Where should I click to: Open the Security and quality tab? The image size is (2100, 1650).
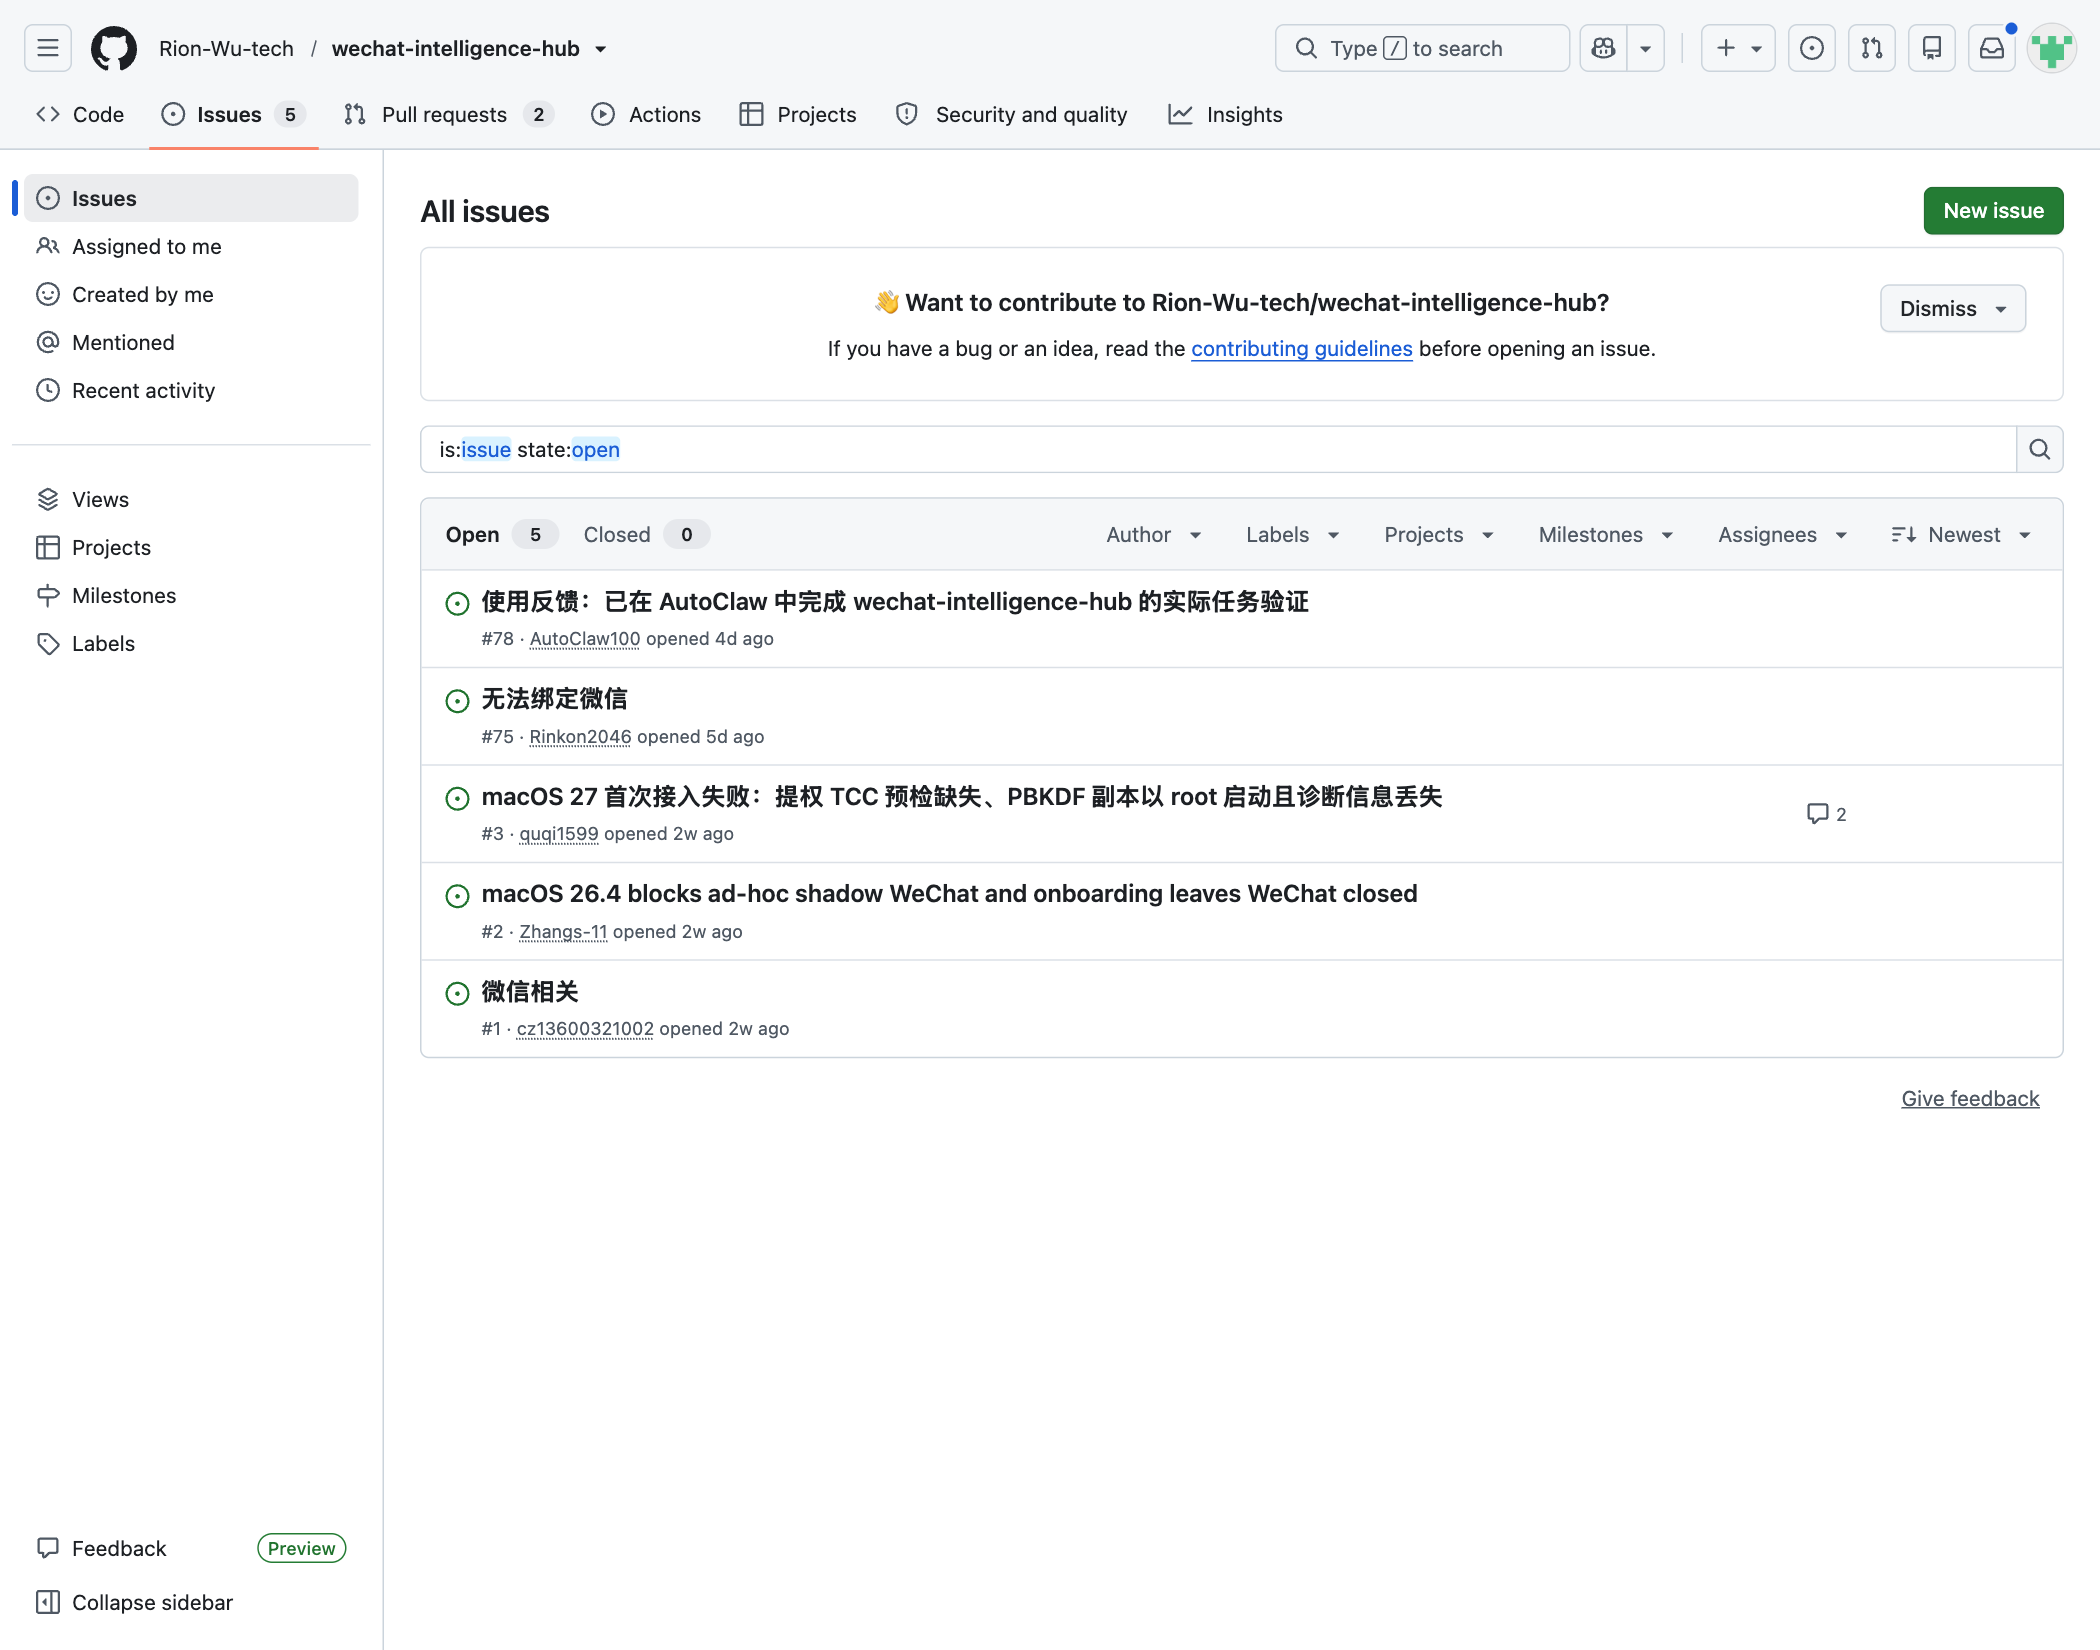pos(1012,114)
